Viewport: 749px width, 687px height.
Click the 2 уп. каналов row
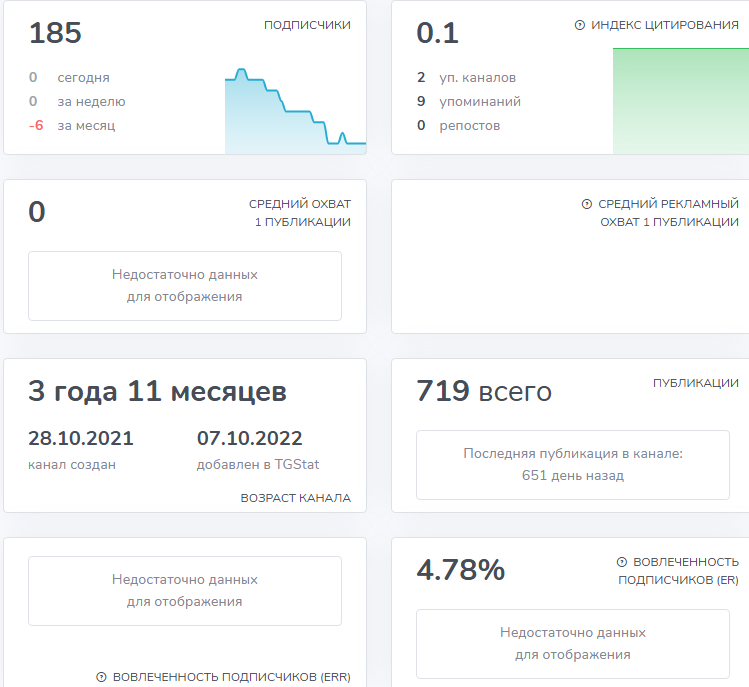[x=466, y=78]
